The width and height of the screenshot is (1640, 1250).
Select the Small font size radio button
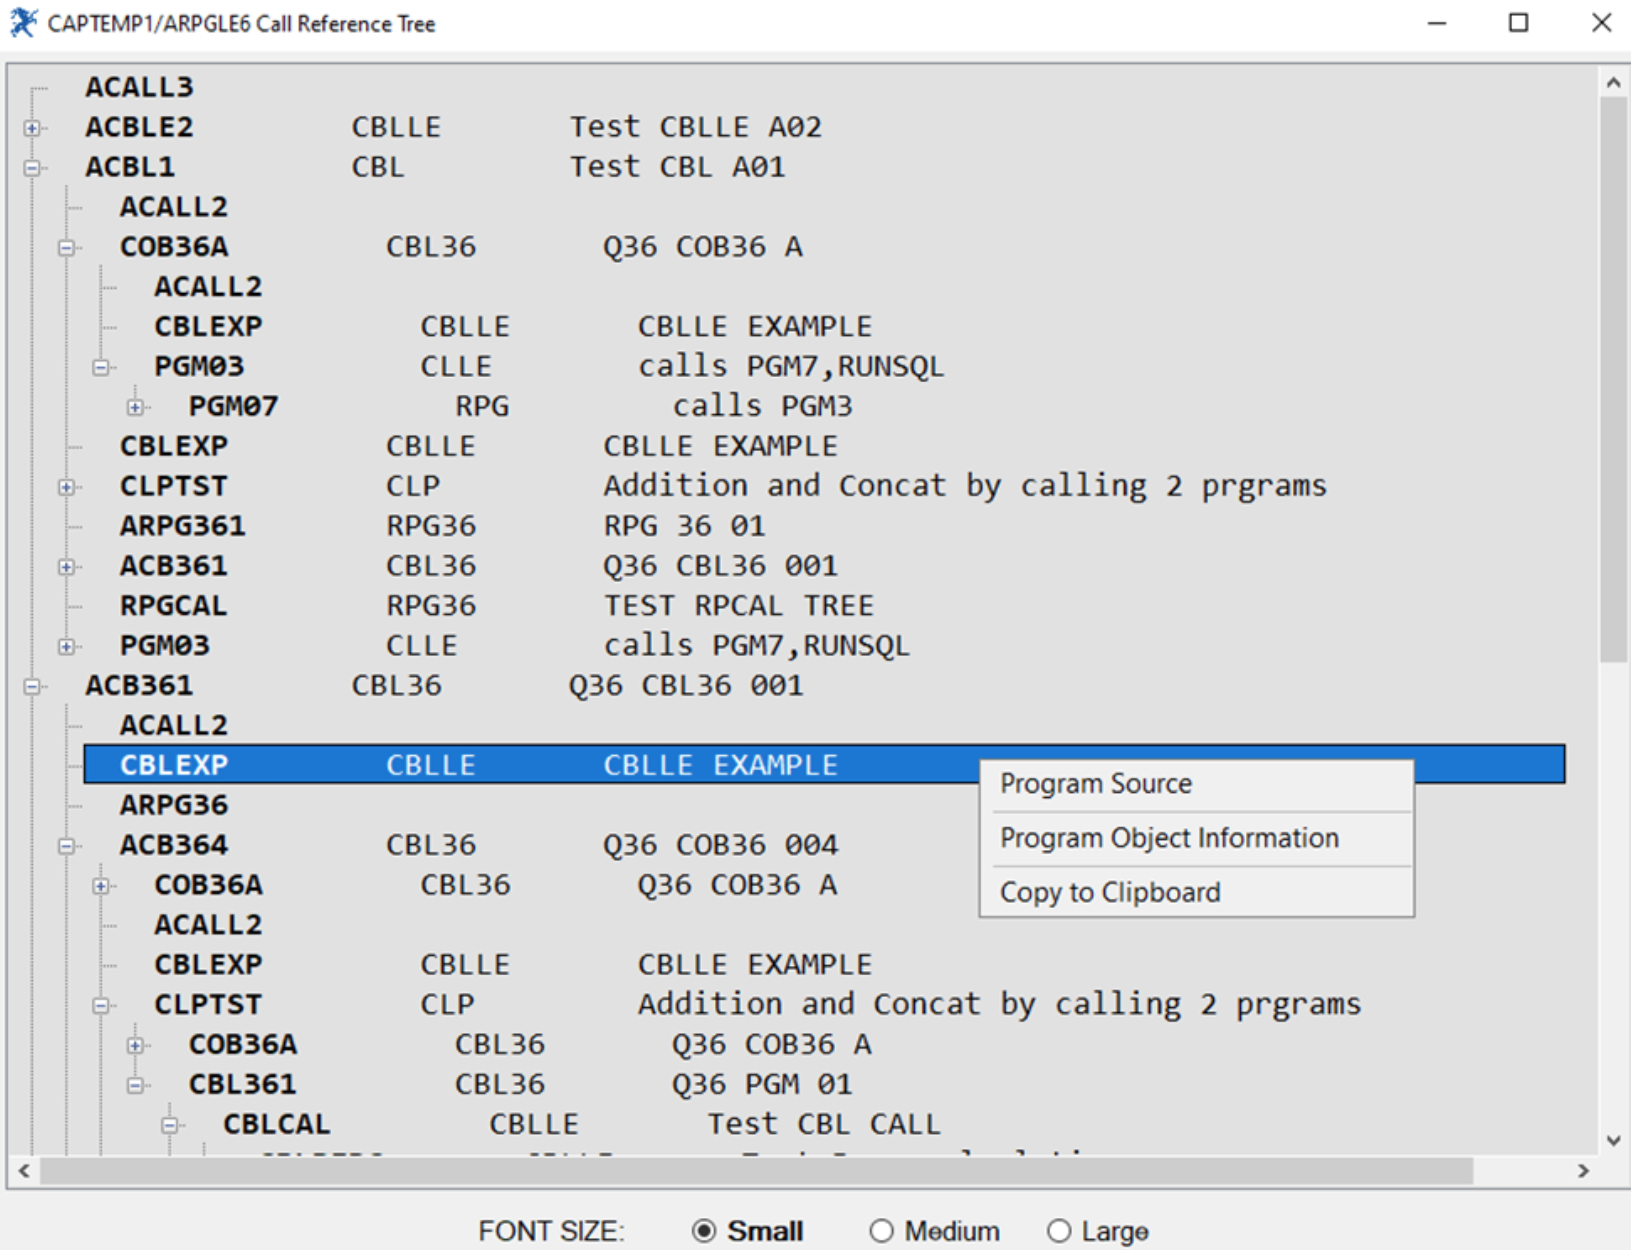coord(704,1231)
